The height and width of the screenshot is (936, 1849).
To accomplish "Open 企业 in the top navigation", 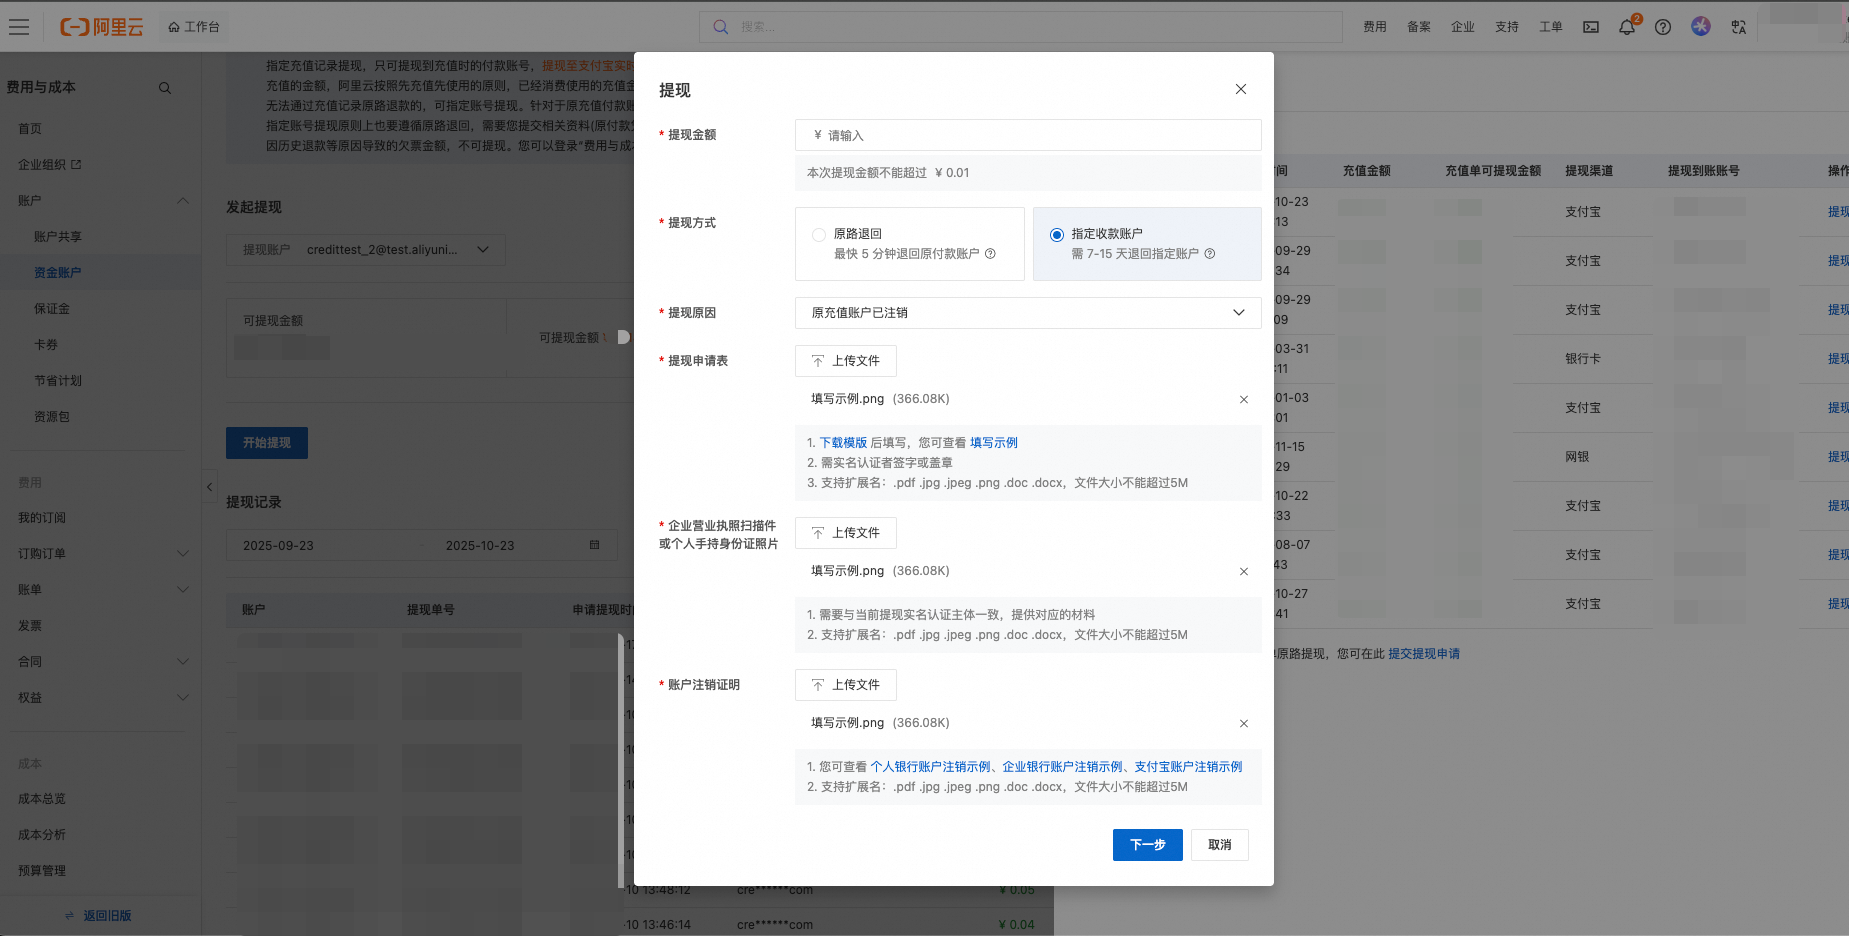I will click(1463, 27).
